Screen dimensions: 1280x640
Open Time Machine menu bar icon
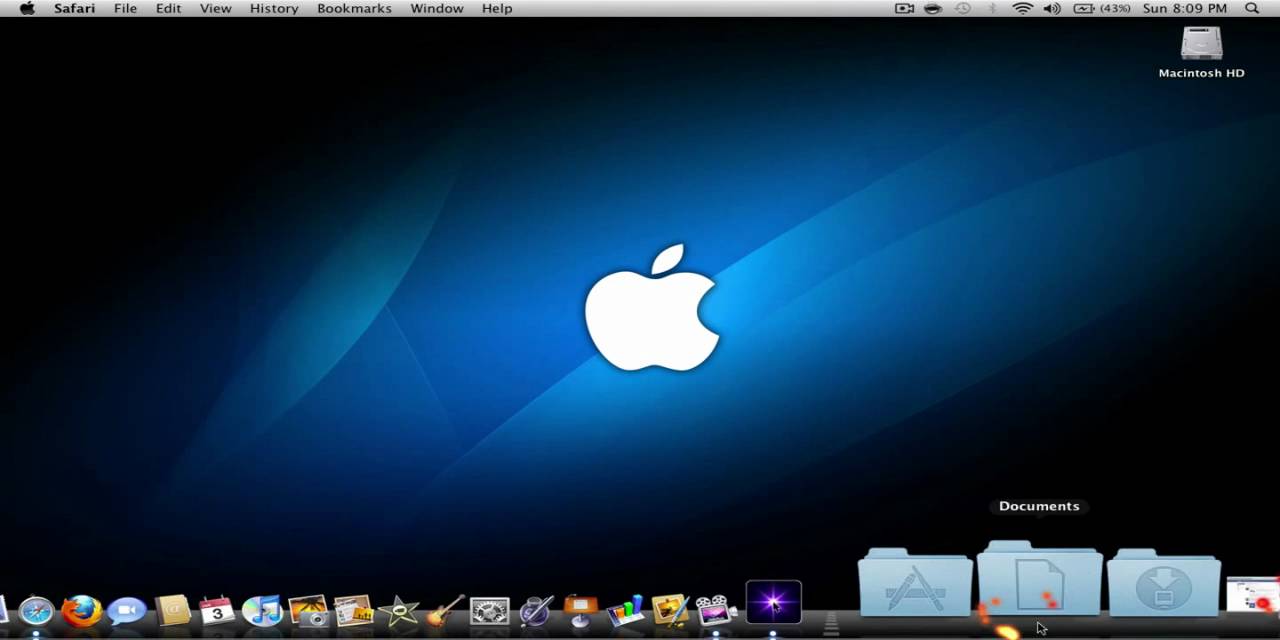pos(962,8)
